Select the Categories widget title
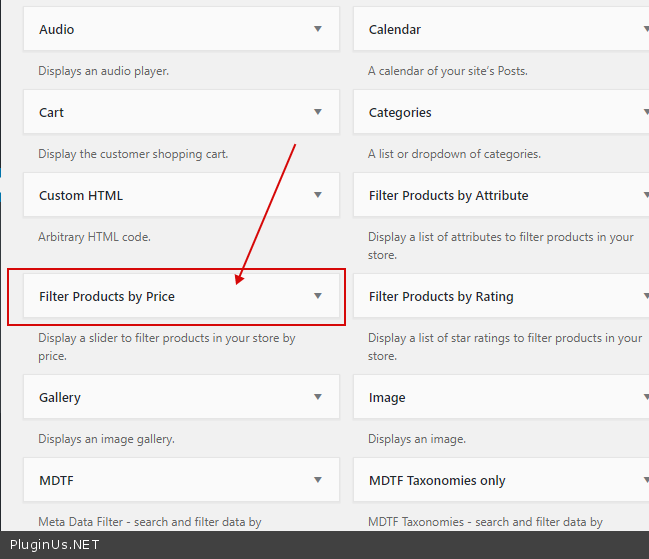The width and height of the screenshot is (649, 559). pyautogui.click(x=400, y=112)
